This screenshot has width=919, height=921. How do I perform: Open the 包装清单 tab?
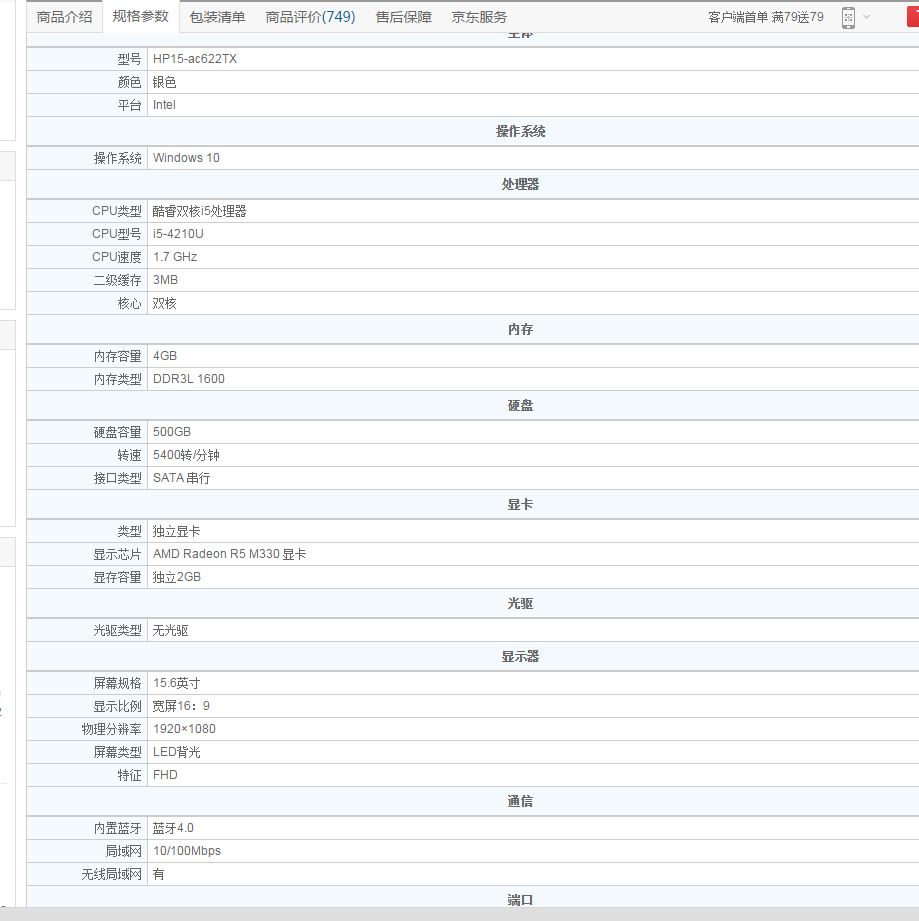click(217, 17)
